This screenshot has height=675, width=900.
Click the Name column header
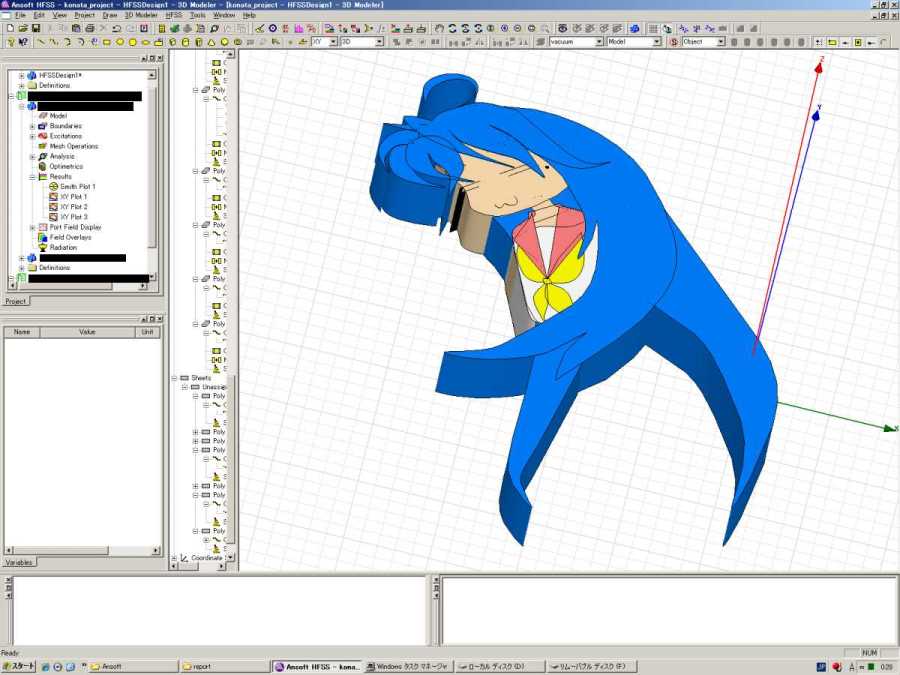[22, 332]
